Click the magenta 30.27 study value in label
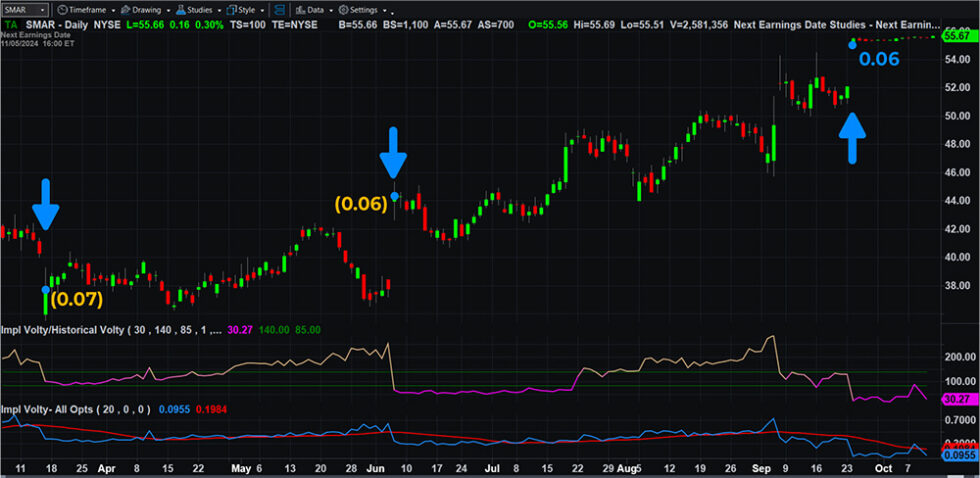 click(x=241, y=329)
